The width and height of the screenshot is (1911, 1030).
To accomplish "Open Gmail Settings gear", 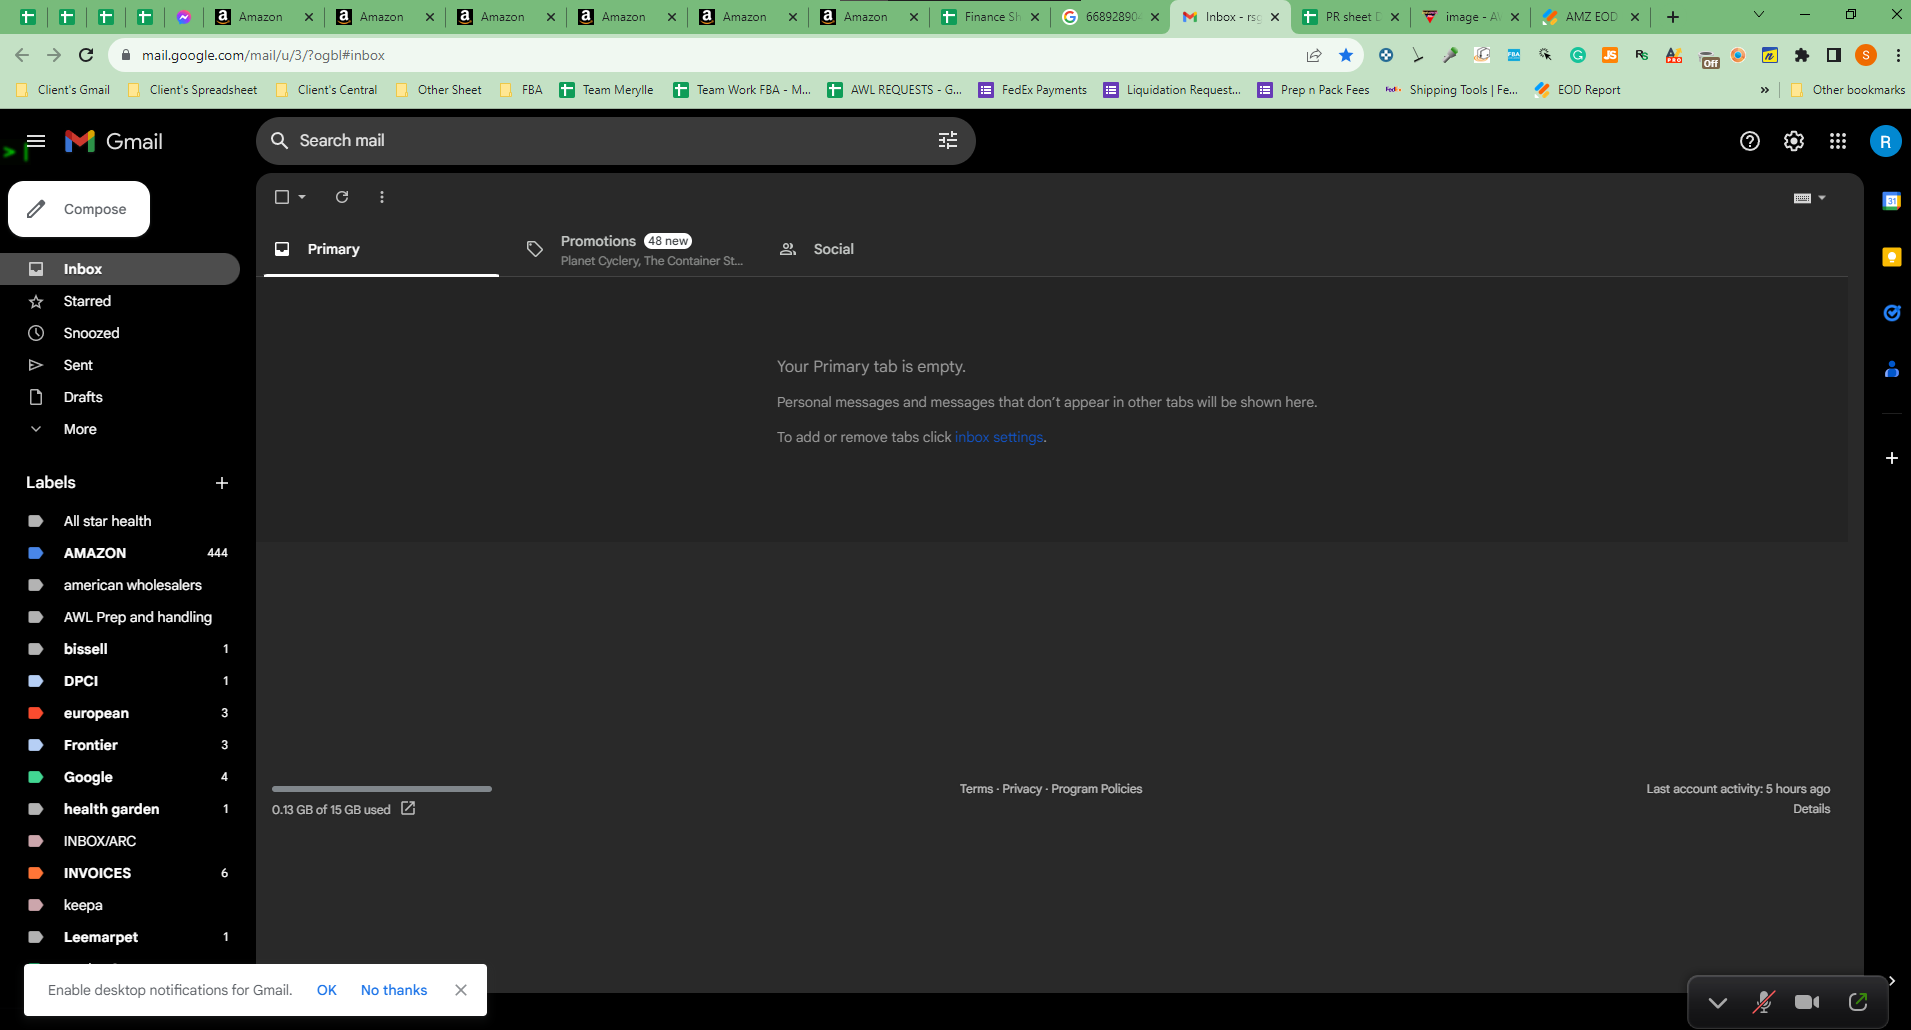I will tap(1793, 141).
